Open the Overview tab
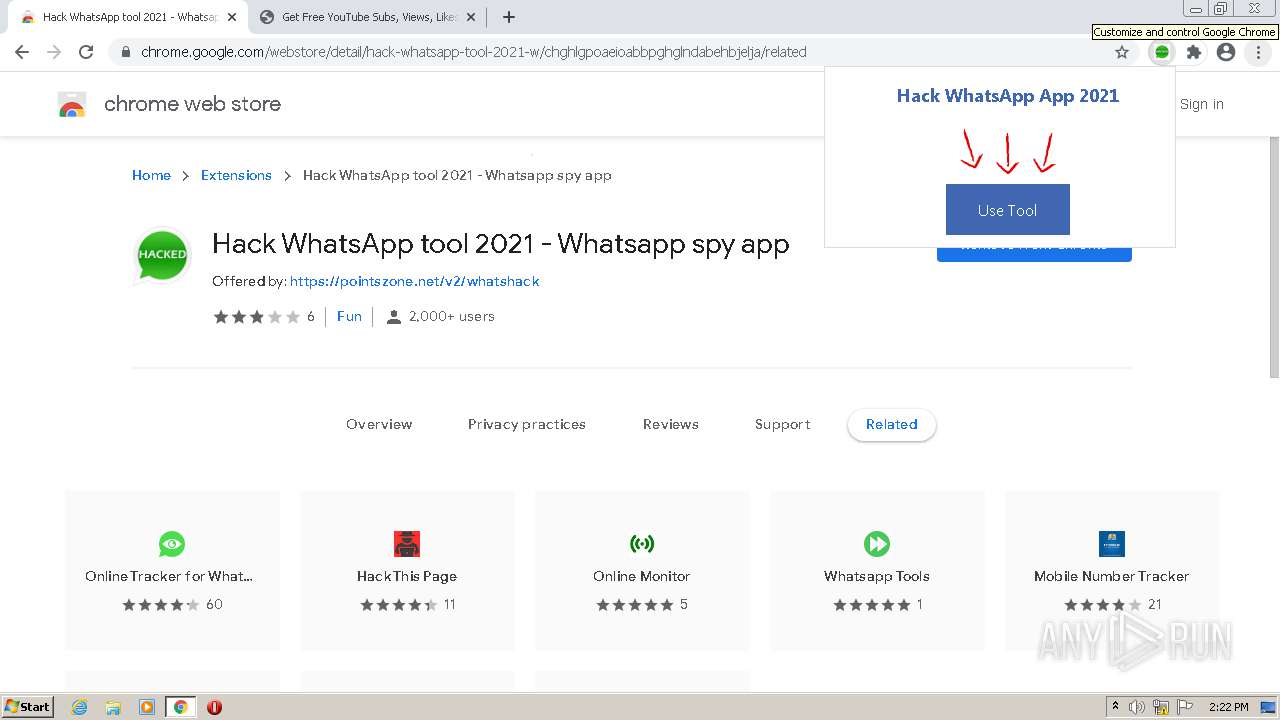1280x720 pixels. click(379, 424)
